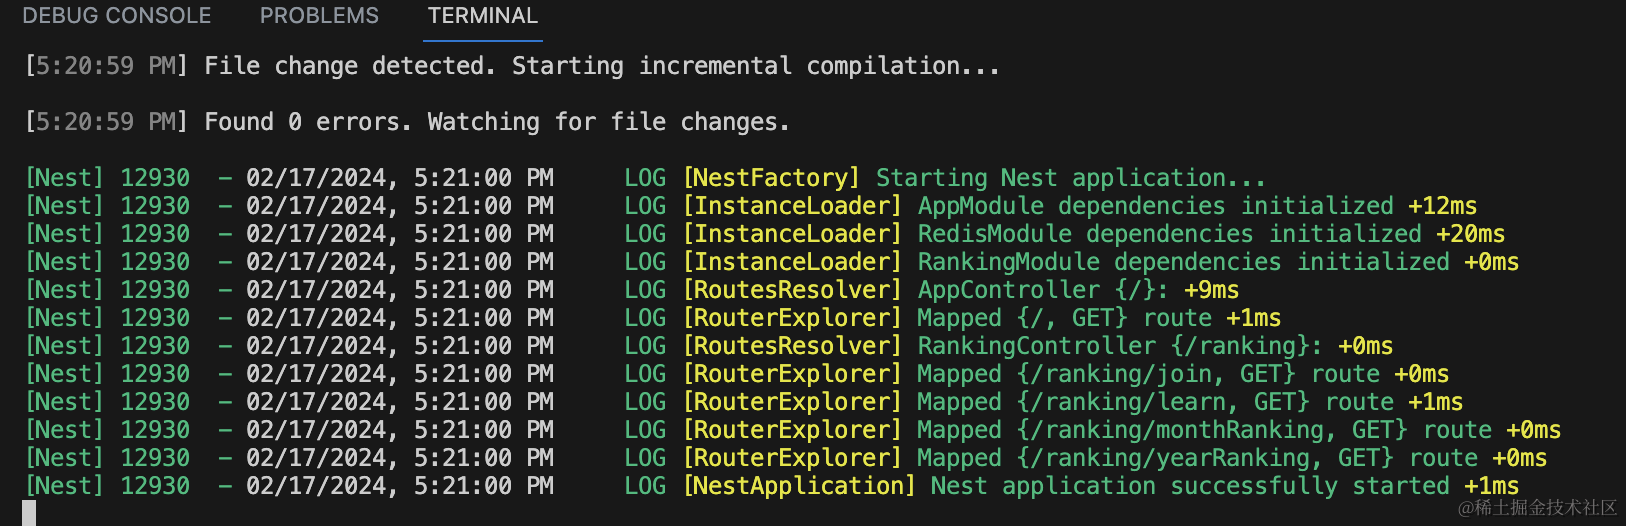Click the /ranking/learn route mapping
1626x526 pixels.
coord(1162,402)
